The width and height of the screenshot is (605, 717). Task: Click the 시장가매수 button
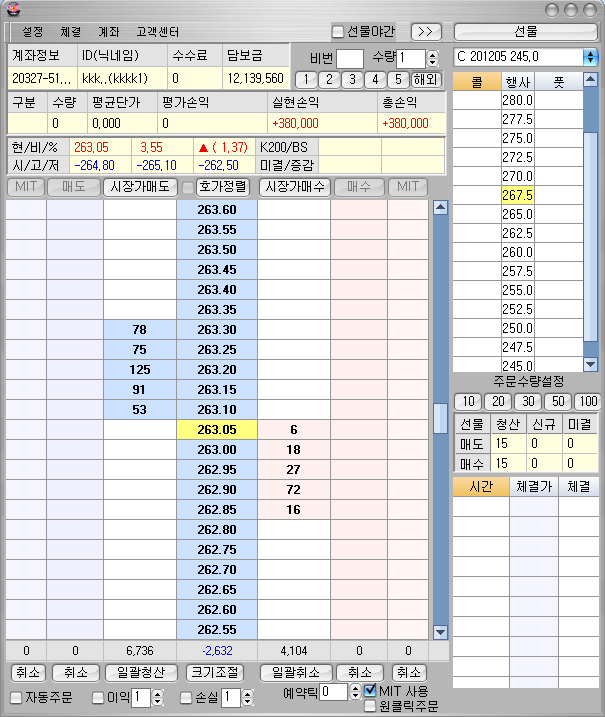[x=295, y=187]
